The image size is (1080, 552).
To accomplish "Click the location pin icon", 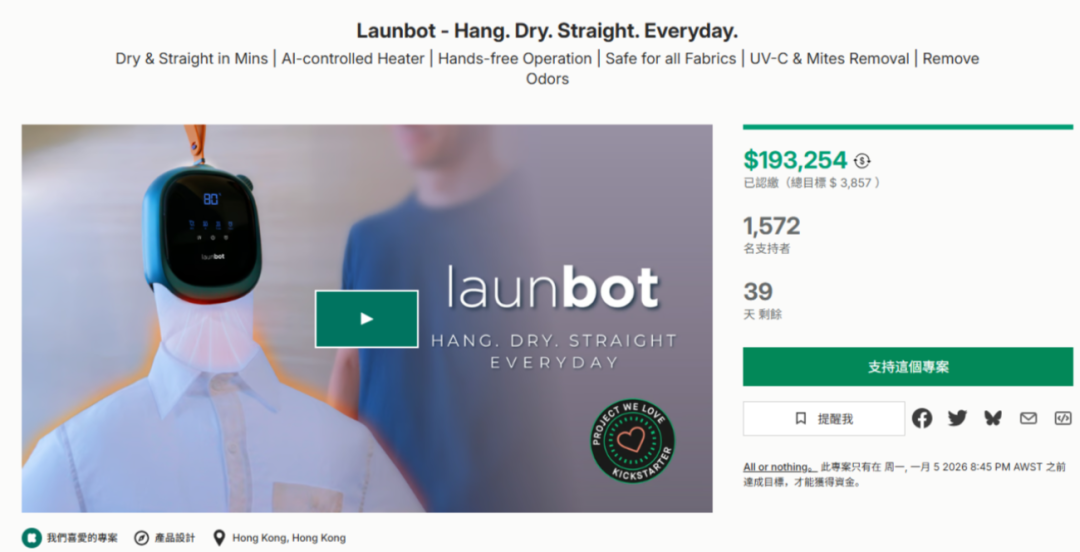I will 219,538.
